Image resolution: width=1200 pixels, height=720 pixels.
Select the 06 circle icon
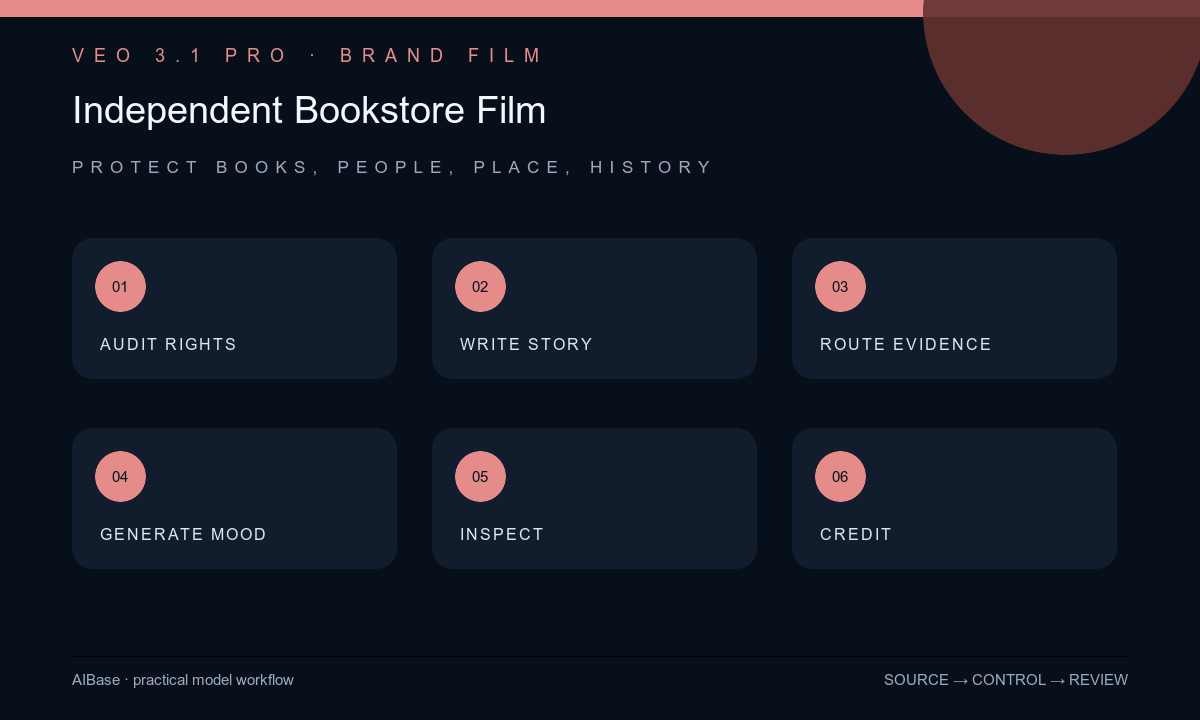point(840,476)
